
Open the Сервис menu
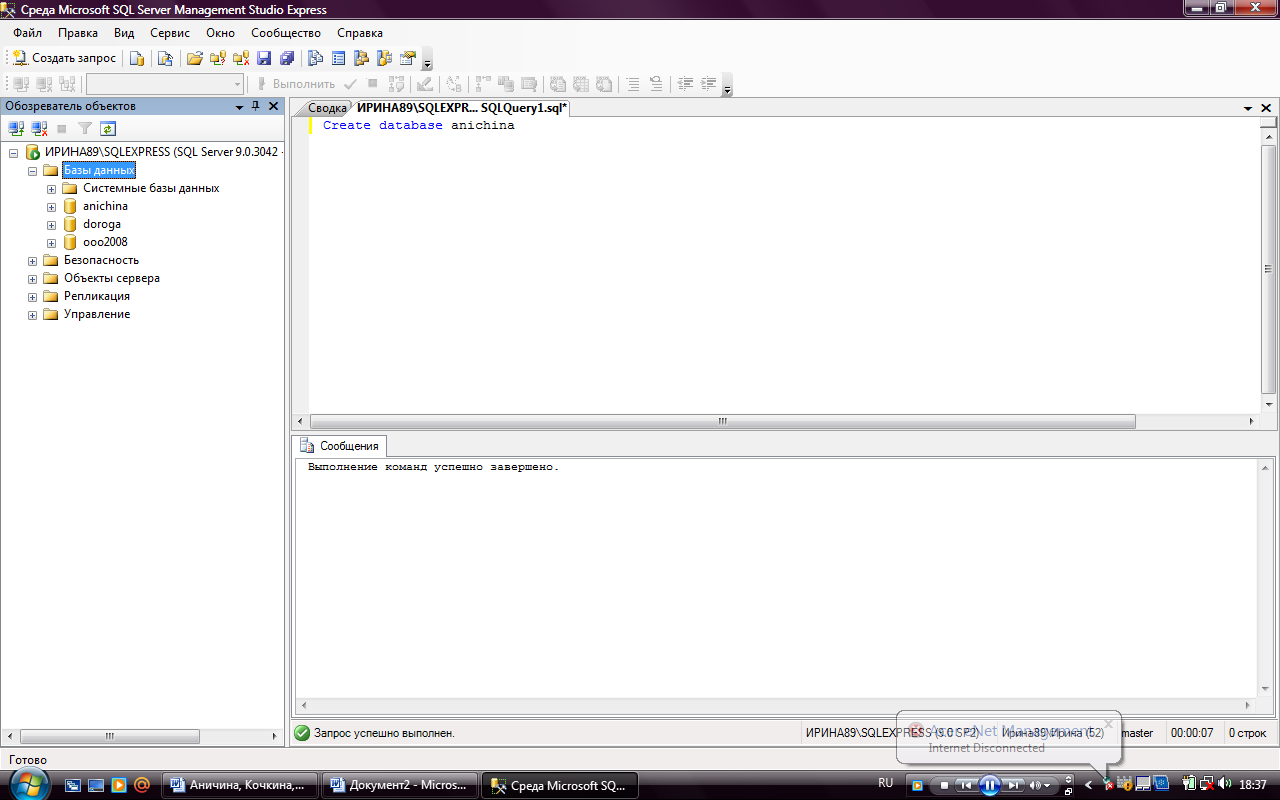(170, 33)
